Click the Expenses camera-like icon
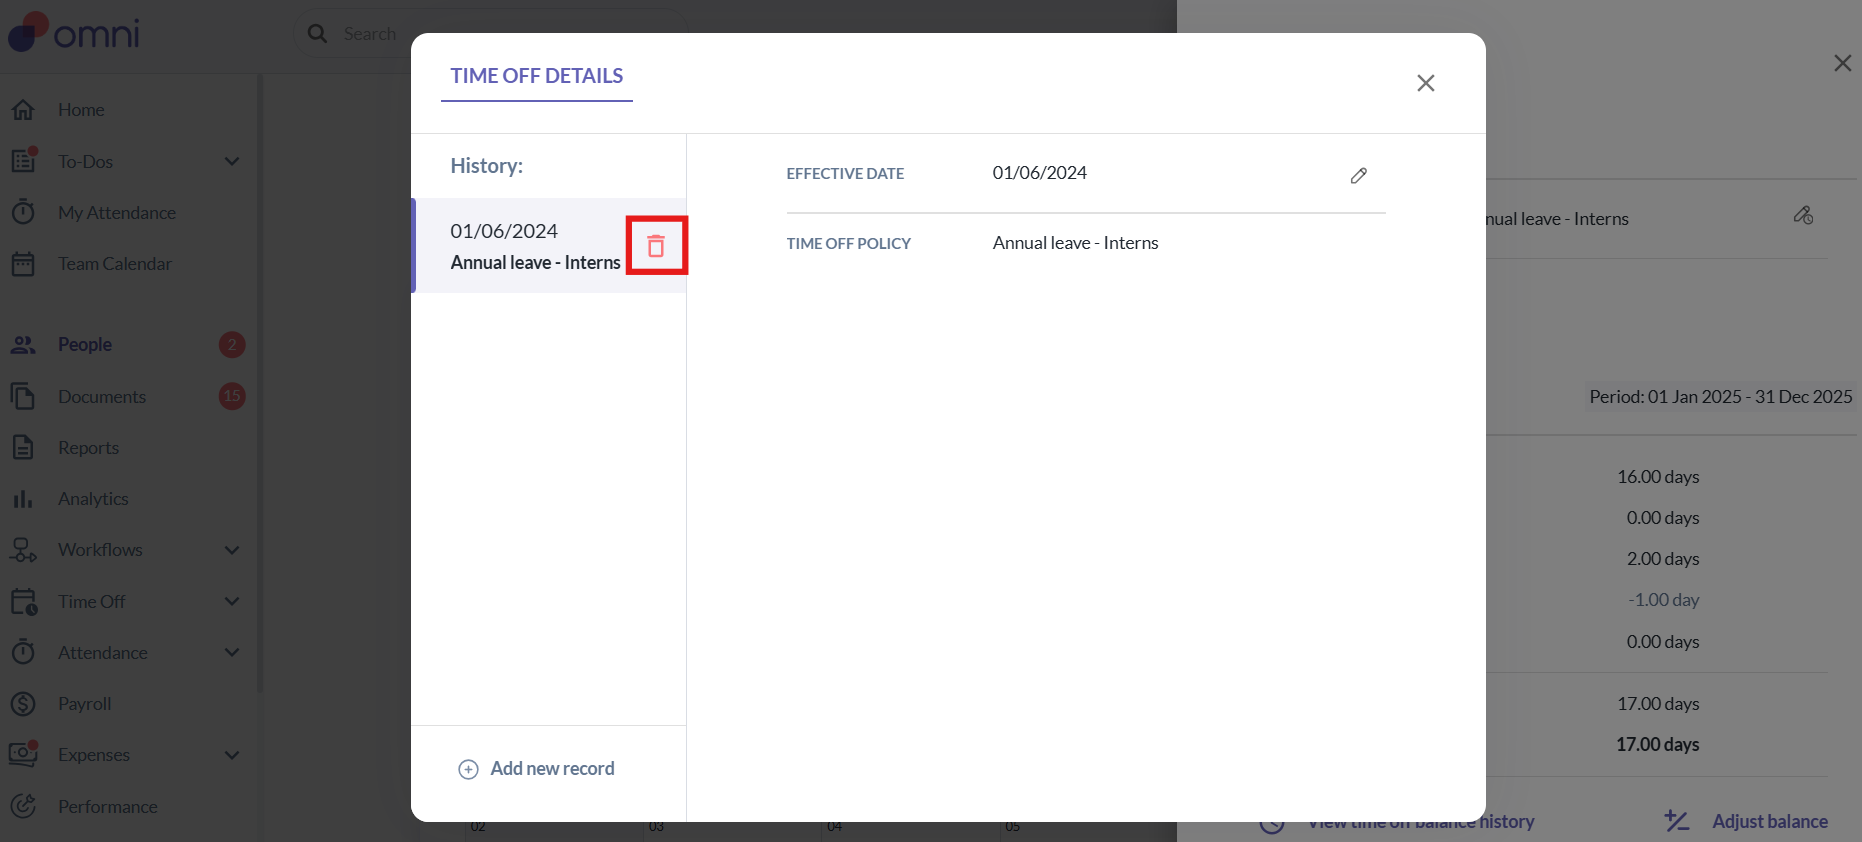This screenshot has height=842, width=1862. coord(23,754)
